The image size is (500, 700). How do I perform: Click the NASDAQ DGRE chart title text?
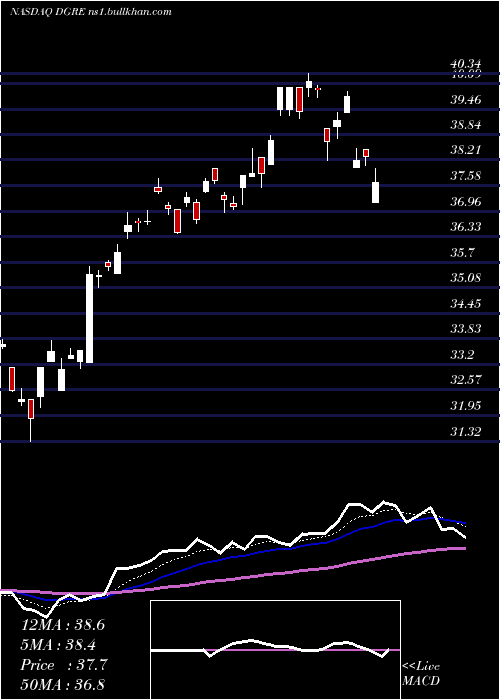(90, 12)
